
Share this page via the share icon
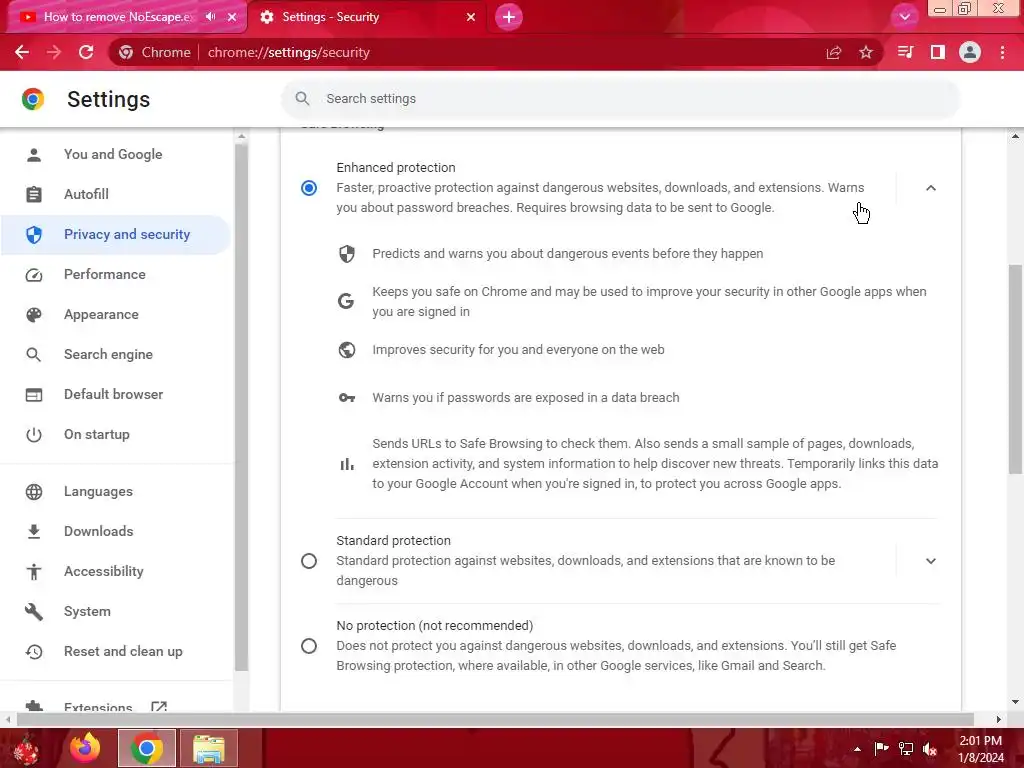coord(833,52)
